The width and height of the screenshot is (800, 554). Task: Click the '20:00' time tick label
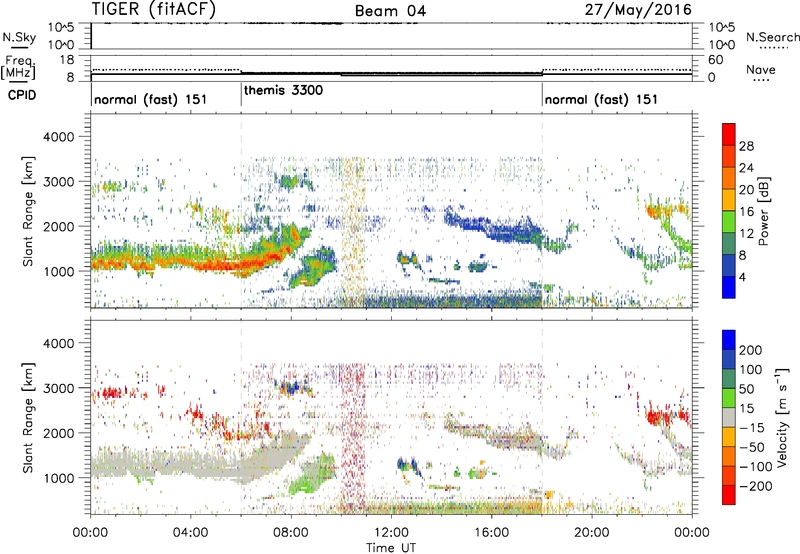[591, 533]
